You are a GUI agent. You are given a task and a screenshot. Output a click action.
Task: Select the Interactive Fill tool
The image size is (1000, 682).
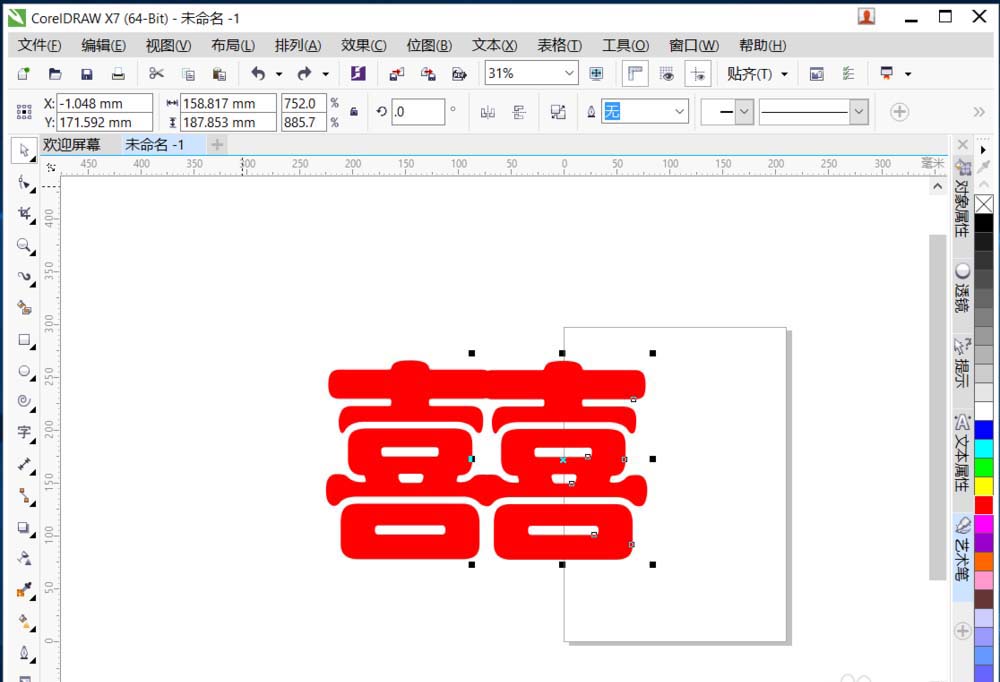(x=24, y=621)
